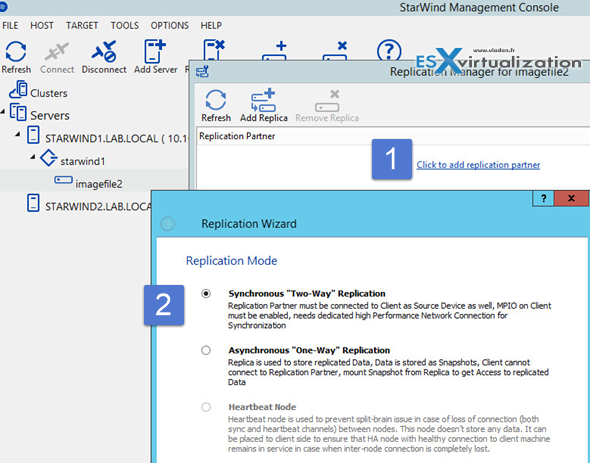The width and height of the screenshot is (590, 463).
Task: Click the Replication Wizard title text
Action: 249,224
